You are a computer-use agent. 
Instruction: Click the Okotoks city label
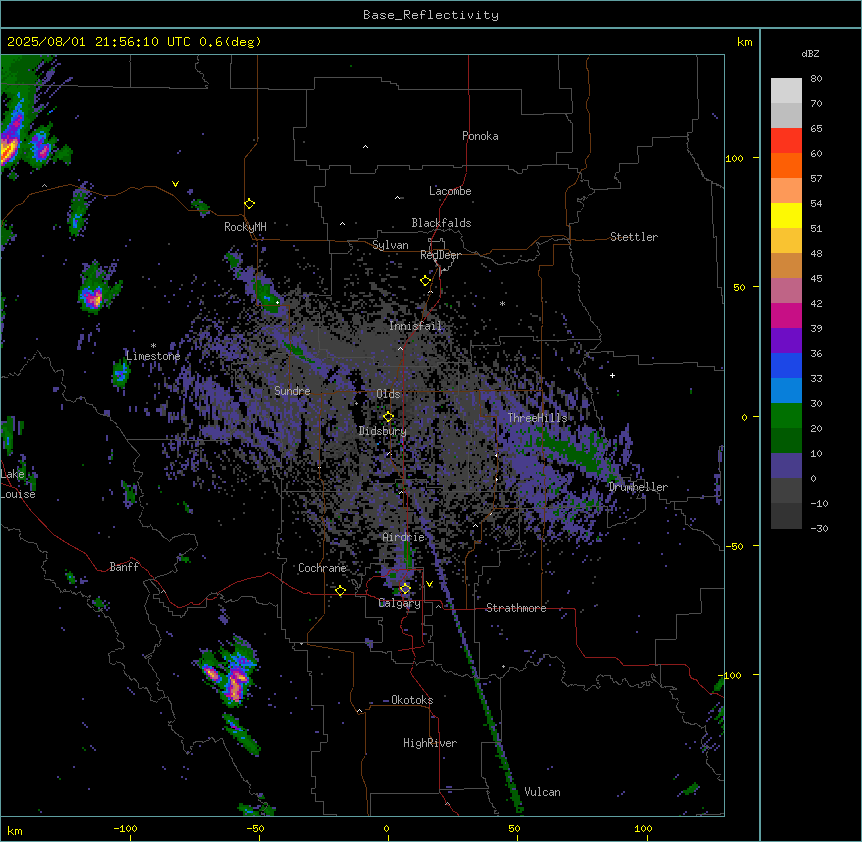[x=412, y=700]
